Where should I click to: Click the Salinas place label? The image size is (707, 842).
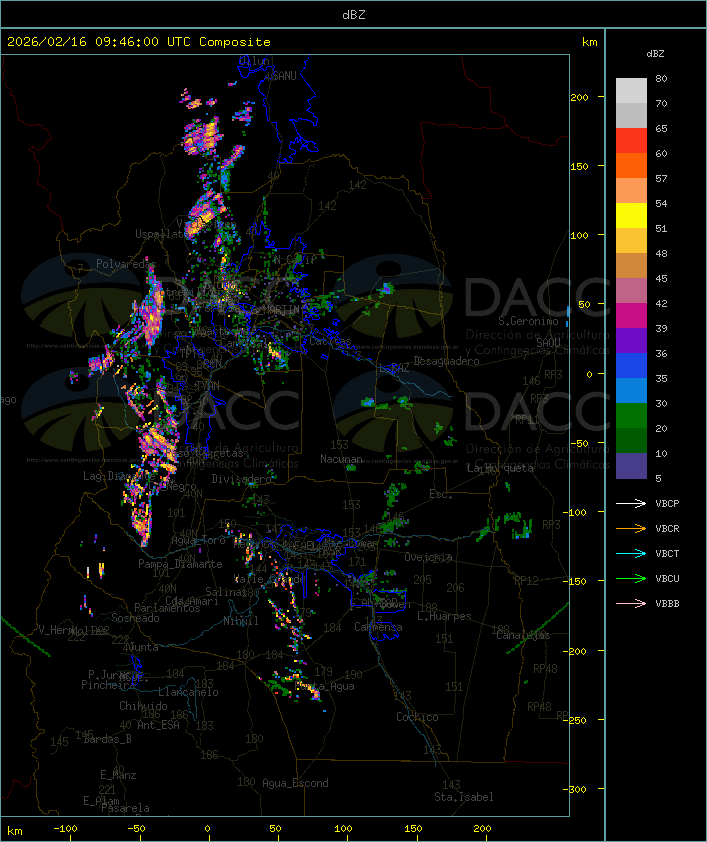[x=226, y=592]
